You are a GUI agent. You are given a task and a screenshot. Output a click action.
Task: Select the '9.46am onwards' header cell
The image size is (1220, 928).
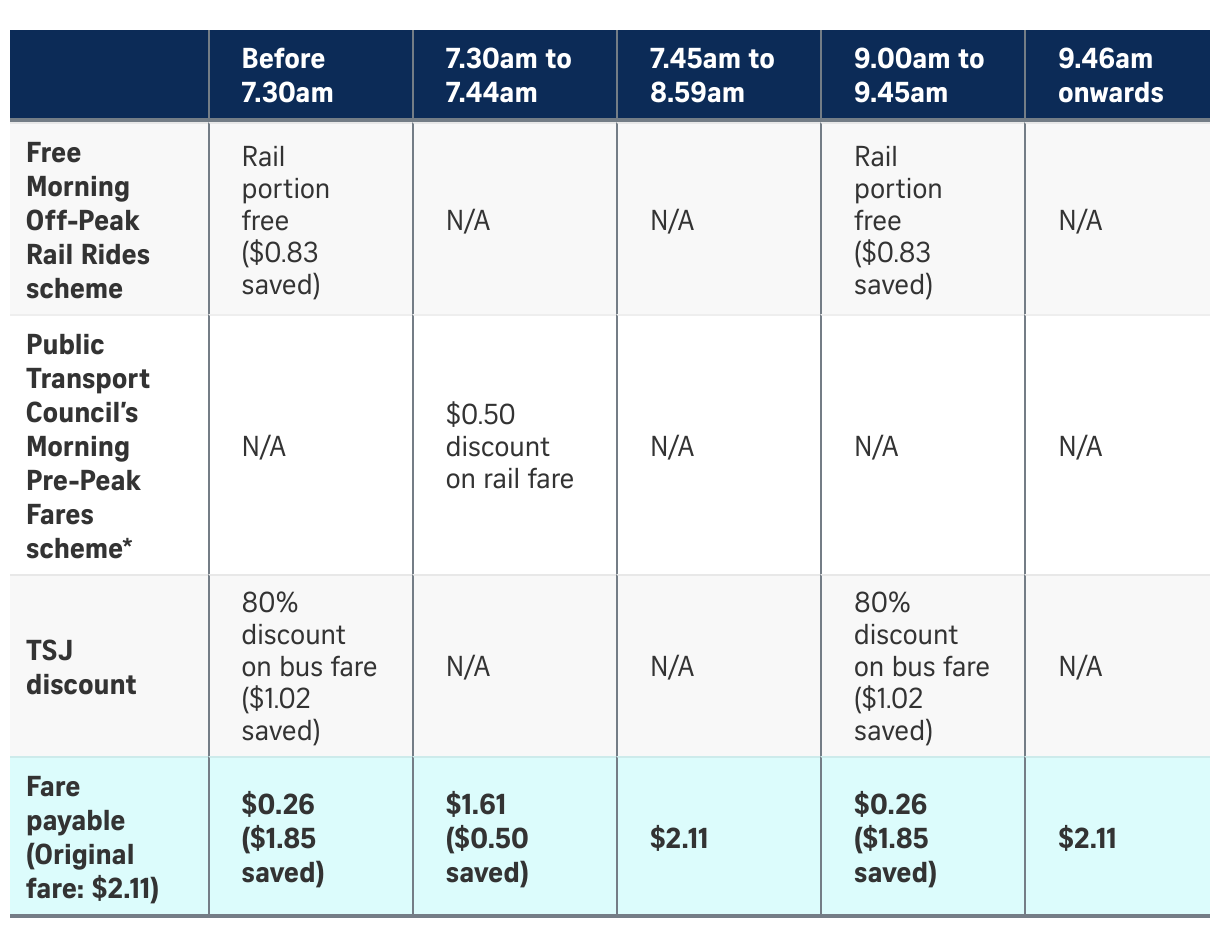pyautogui.click(x=1110, y=76)
